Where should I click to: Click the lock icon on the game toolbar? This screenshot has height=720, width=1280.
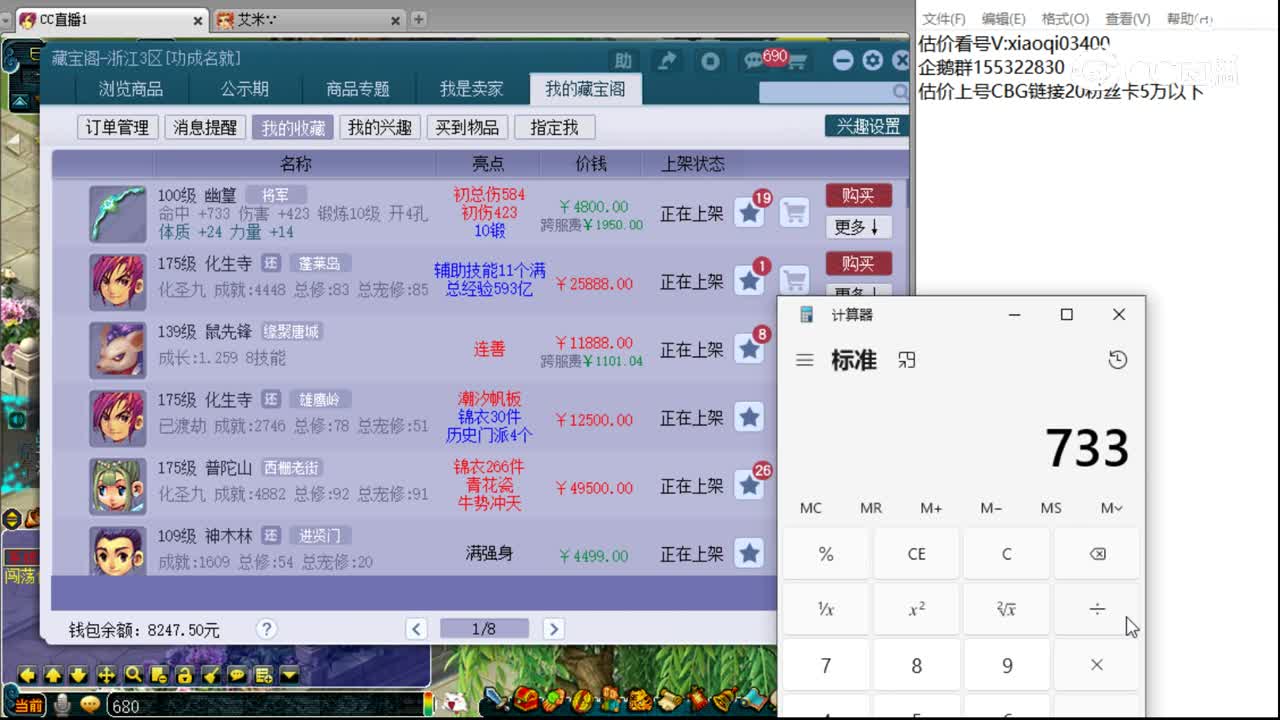(185, 675)
